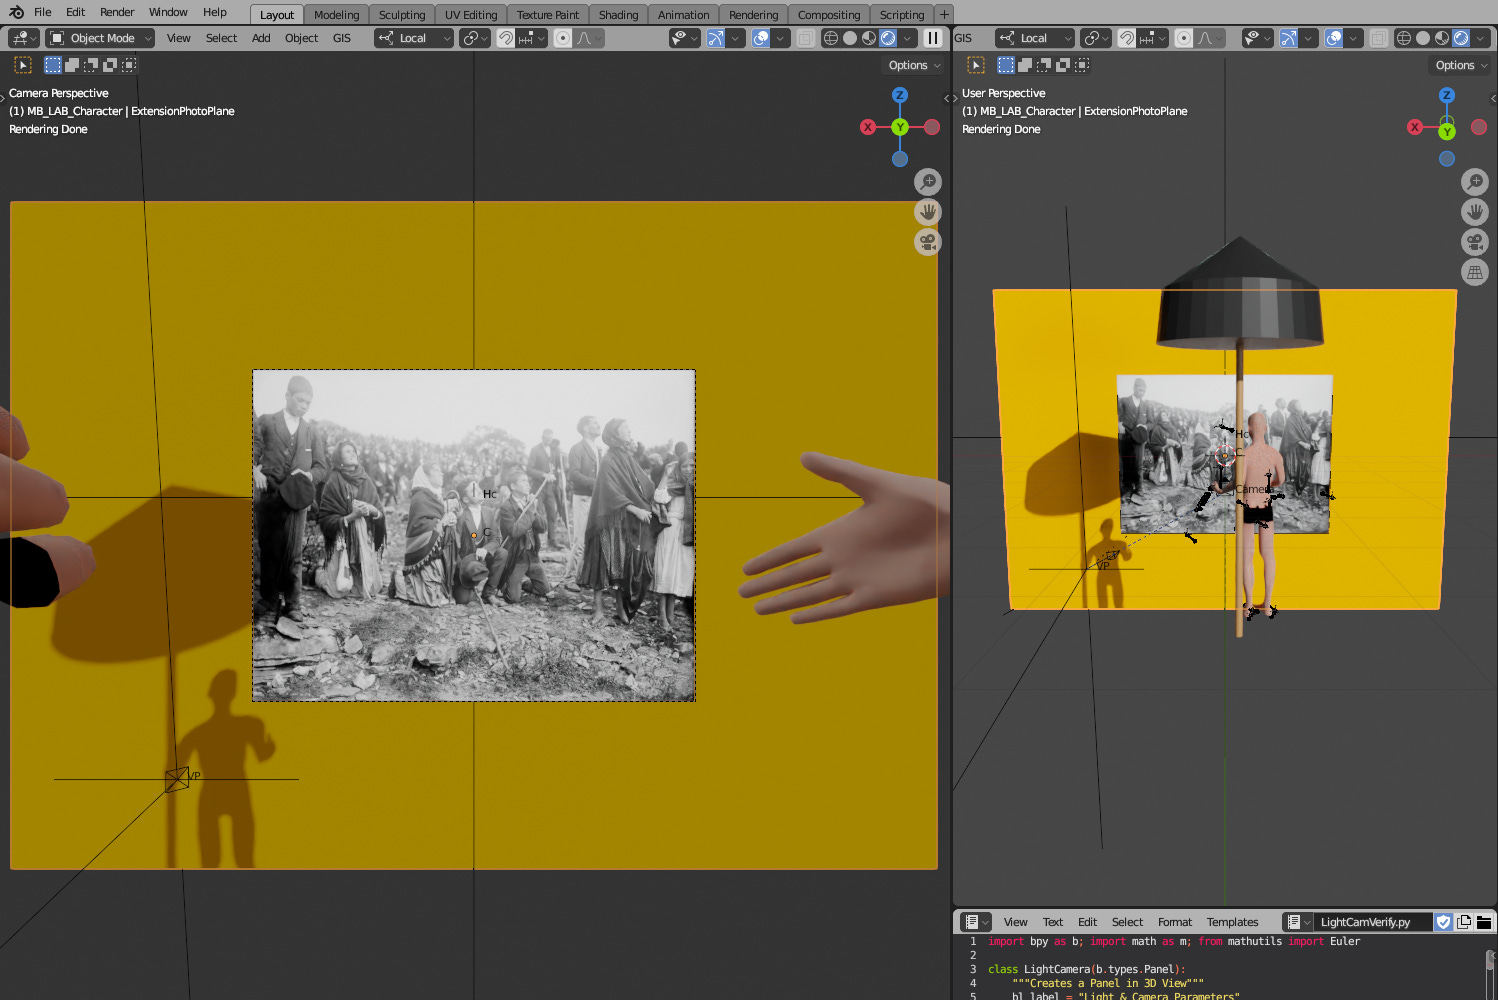Toggle fake user shield for LightCamVerify.py

coord(1443,922)
